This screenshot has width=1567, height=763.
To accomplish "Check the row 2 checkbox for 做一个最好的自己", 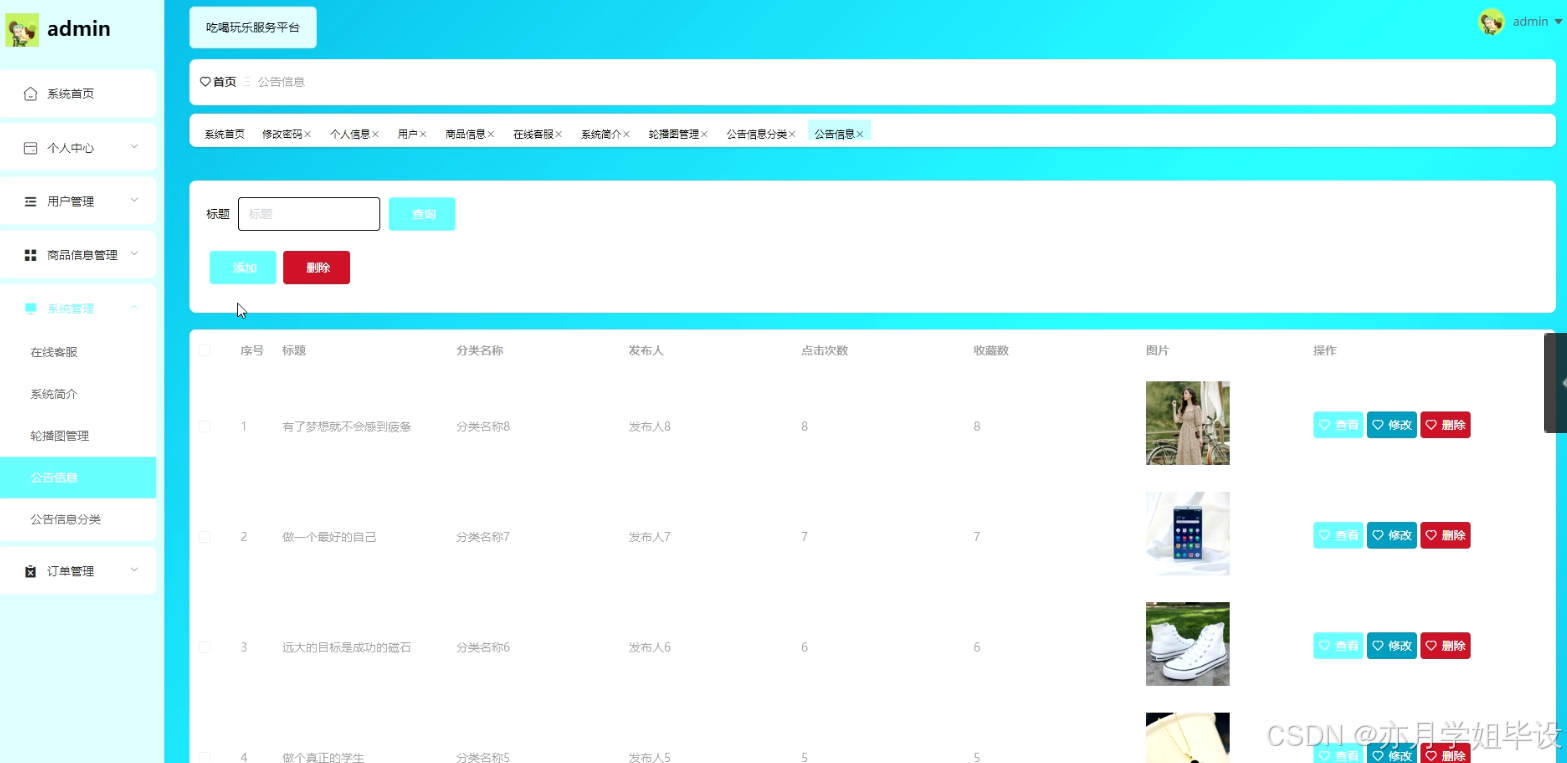I will (x=205, y=537).
